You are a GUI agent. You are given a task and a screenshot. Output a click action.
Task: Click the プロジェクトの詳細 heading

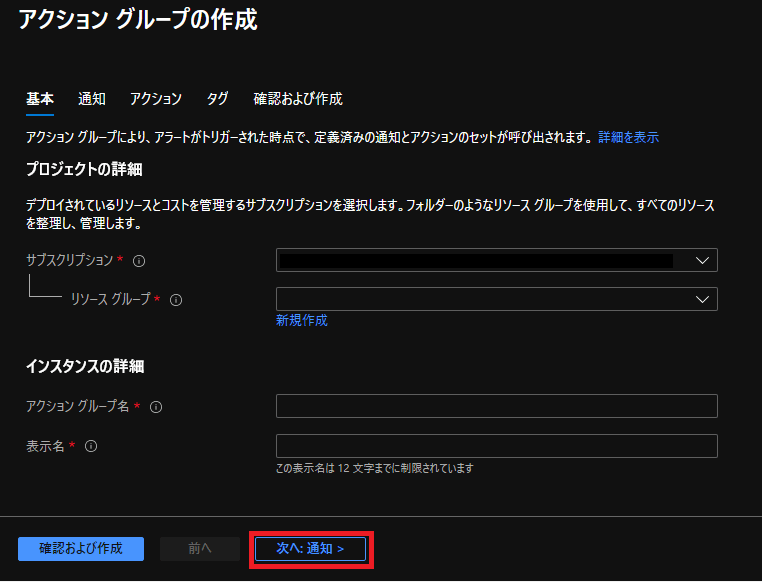pyautogui.click(x=84, y=169)
